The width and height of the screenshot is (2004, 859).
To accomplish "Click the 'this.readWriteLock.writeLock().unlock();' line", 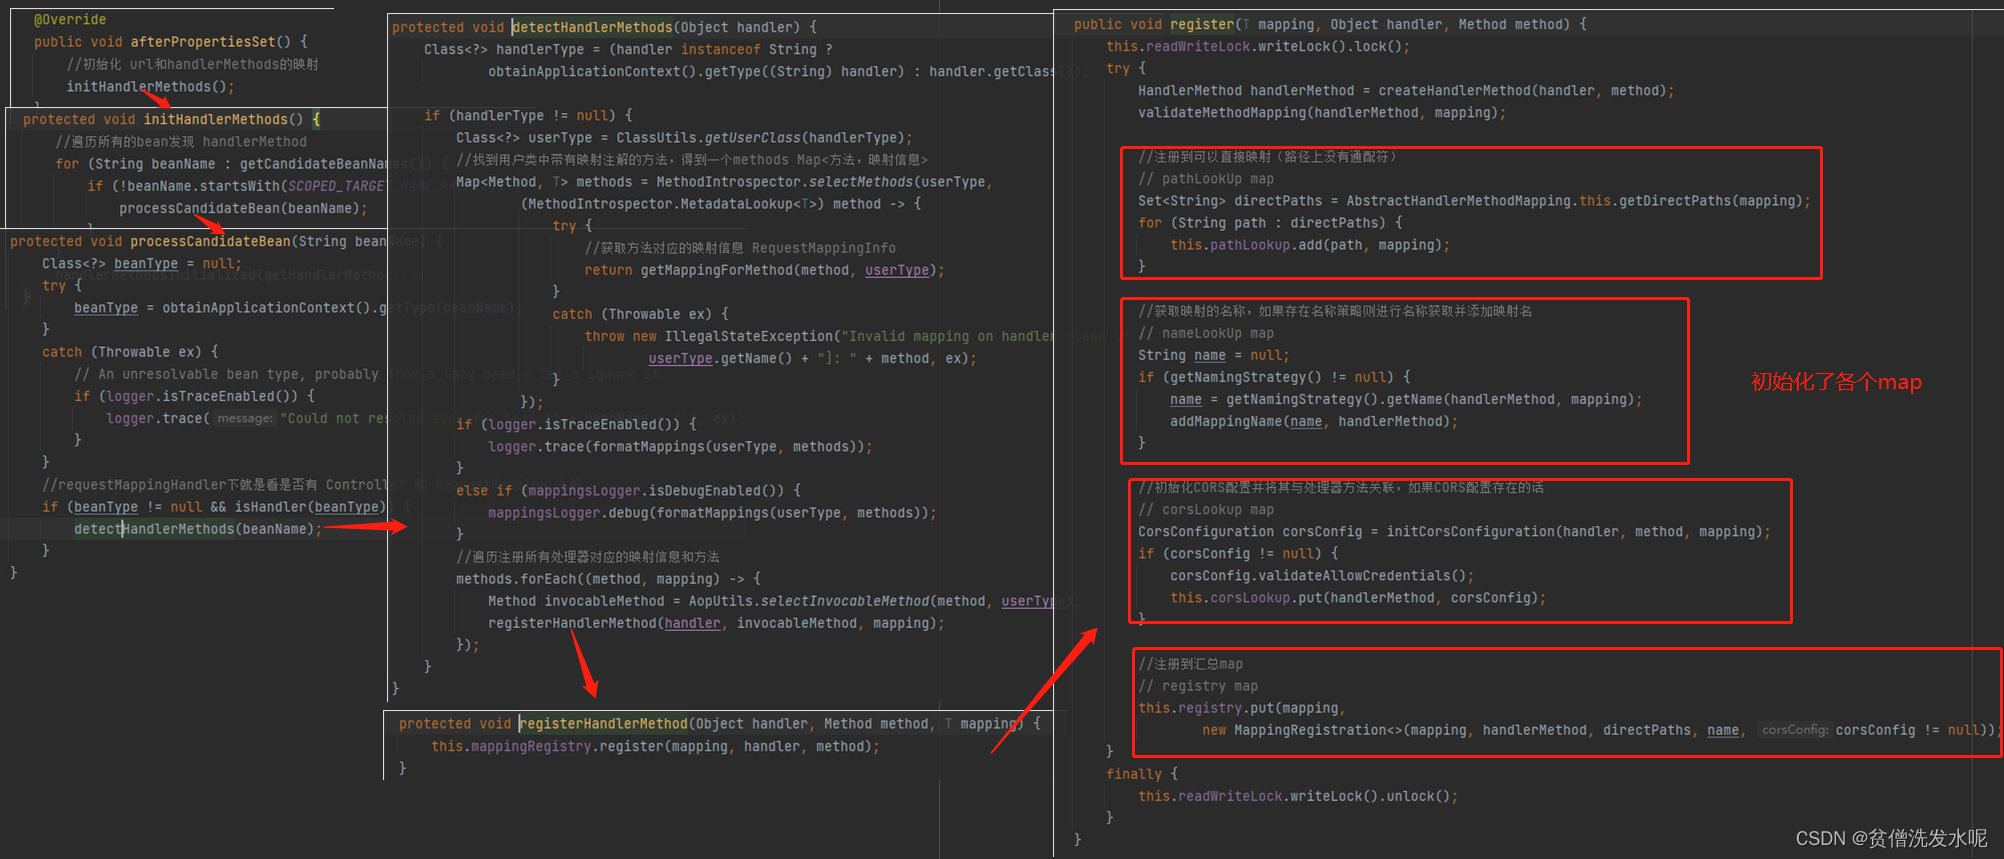I will (x=1298, y=796).
